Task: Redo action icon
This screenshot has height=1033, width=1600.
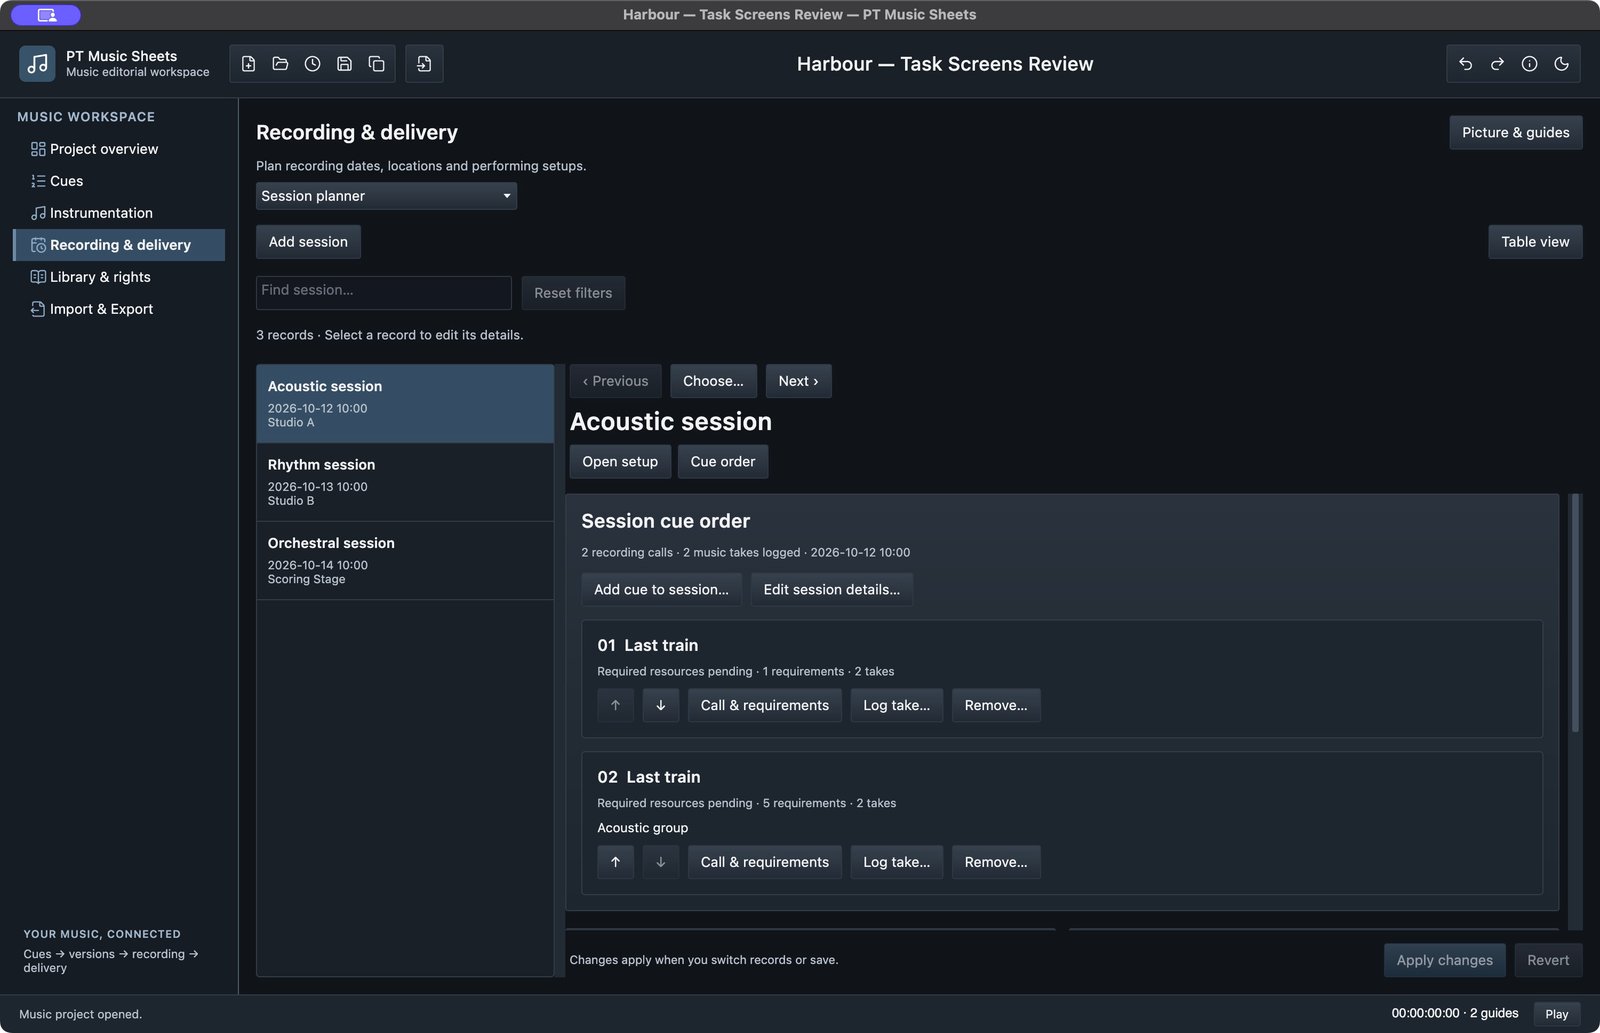Action: click(x=1498, y=64)
